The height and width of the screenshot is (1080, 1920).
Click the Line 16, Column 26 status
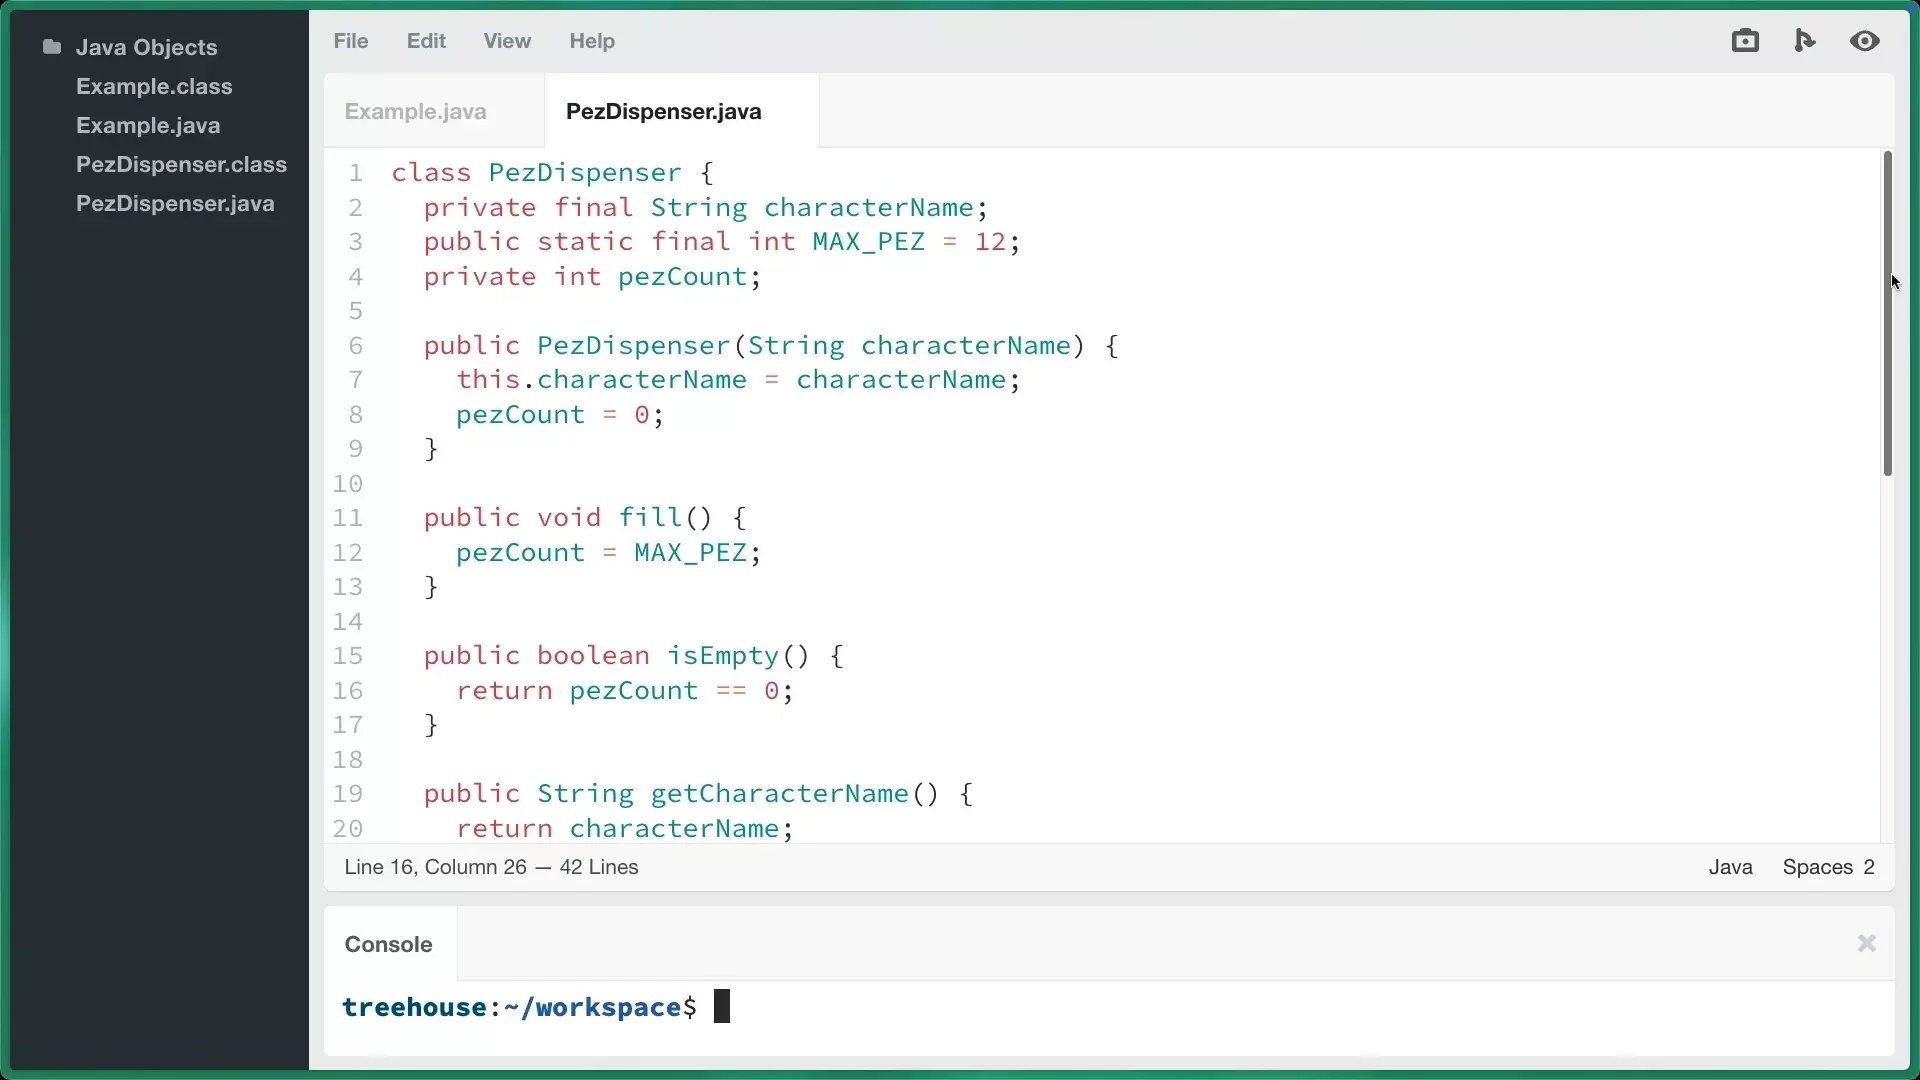[435, 867]
